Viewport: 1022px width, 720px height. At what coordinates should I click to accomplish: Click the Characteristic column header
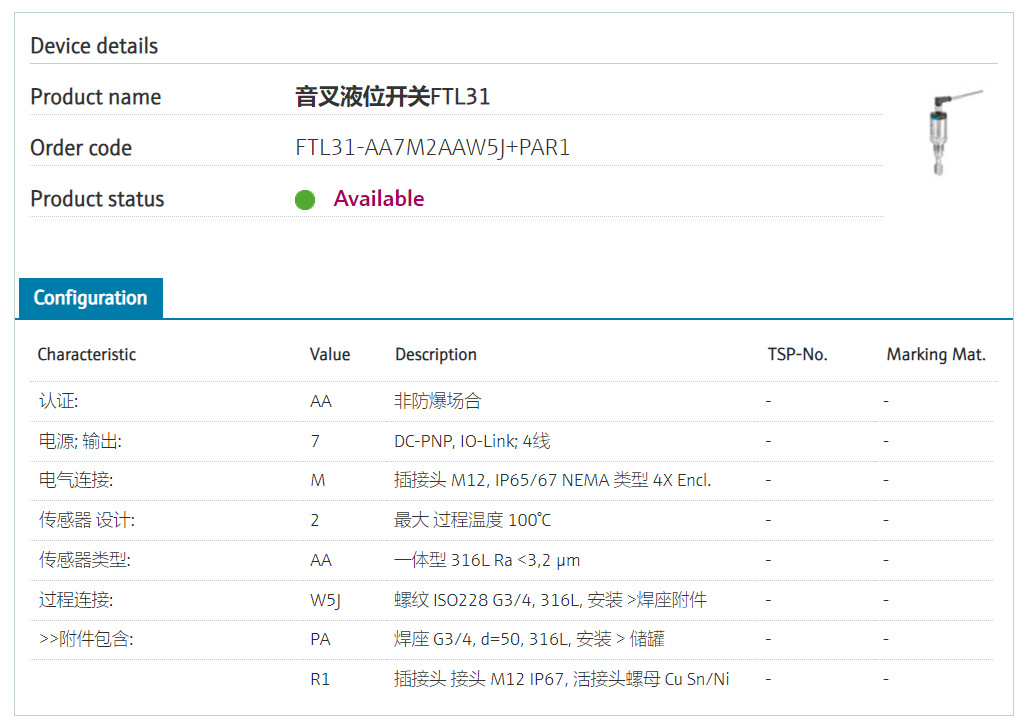point(87,355)
